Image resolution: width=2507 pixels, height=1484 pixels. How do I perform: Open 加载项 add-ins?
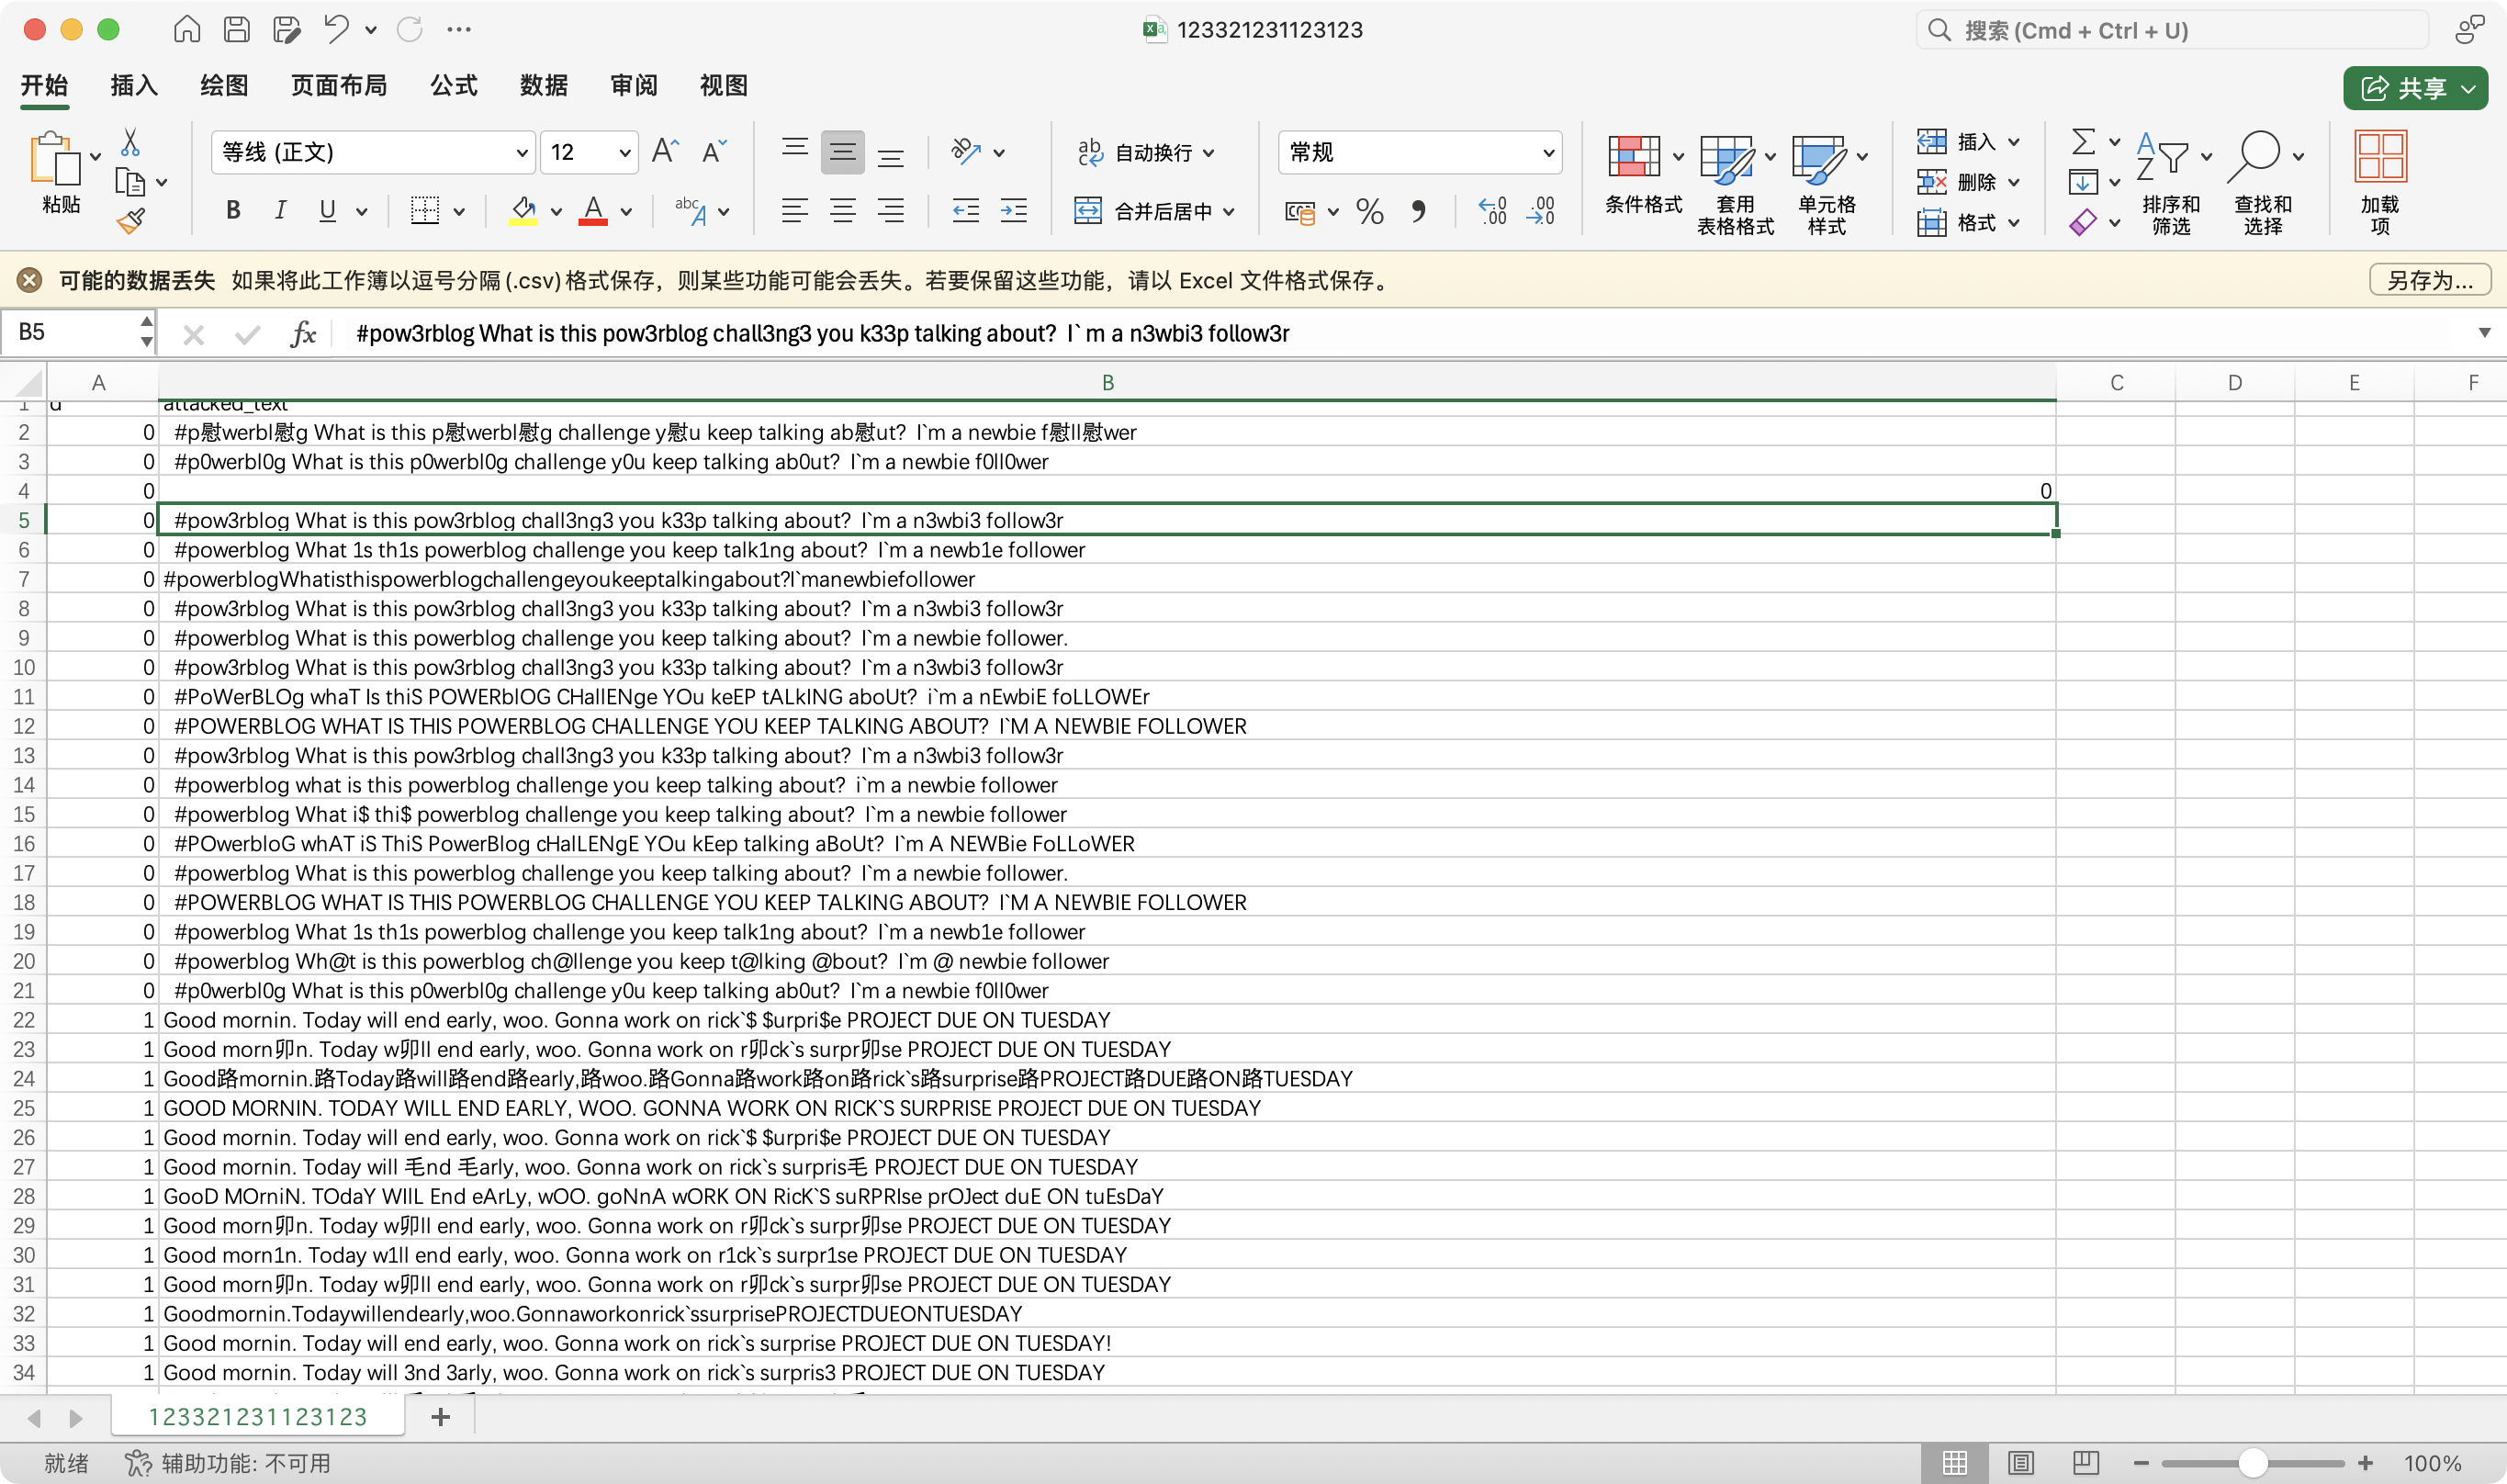(x=2380, y=185)
